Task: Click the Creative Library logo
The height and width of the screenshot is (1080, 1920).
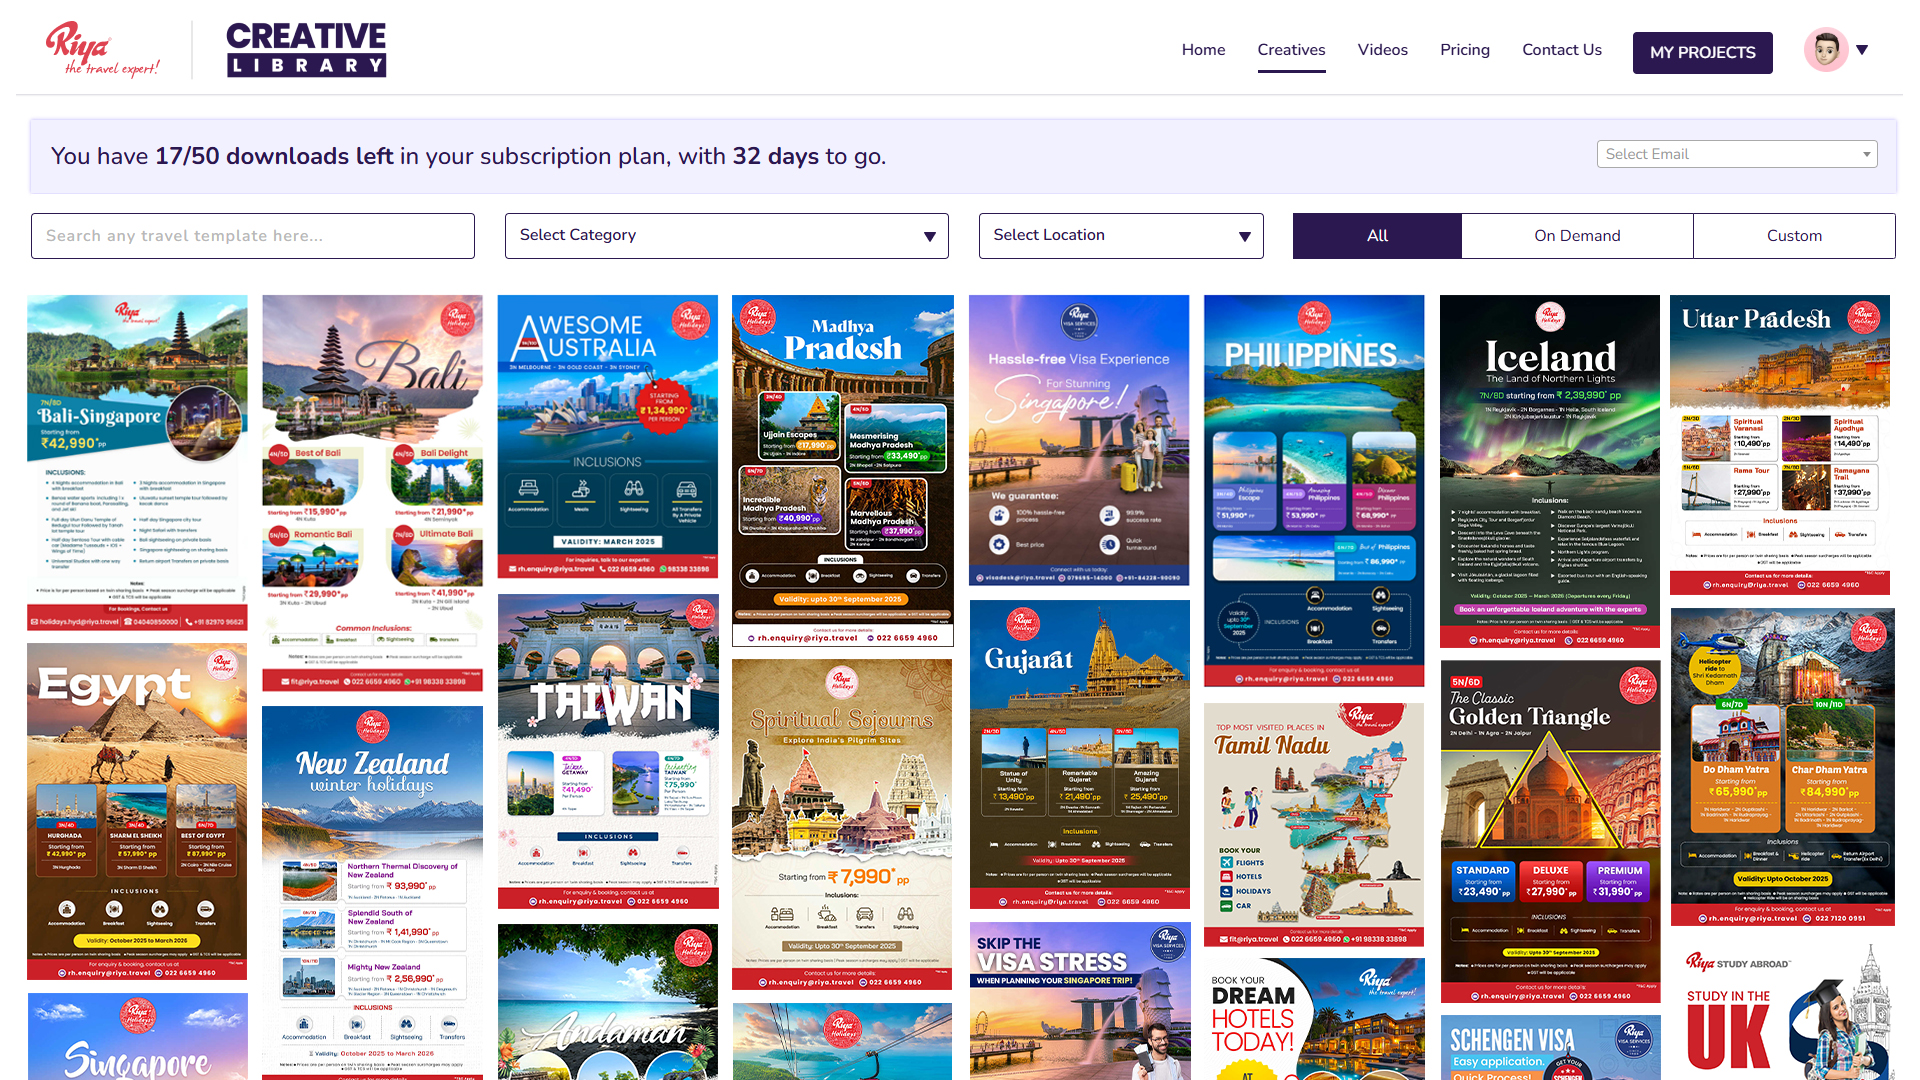Action: click(306, 49)
